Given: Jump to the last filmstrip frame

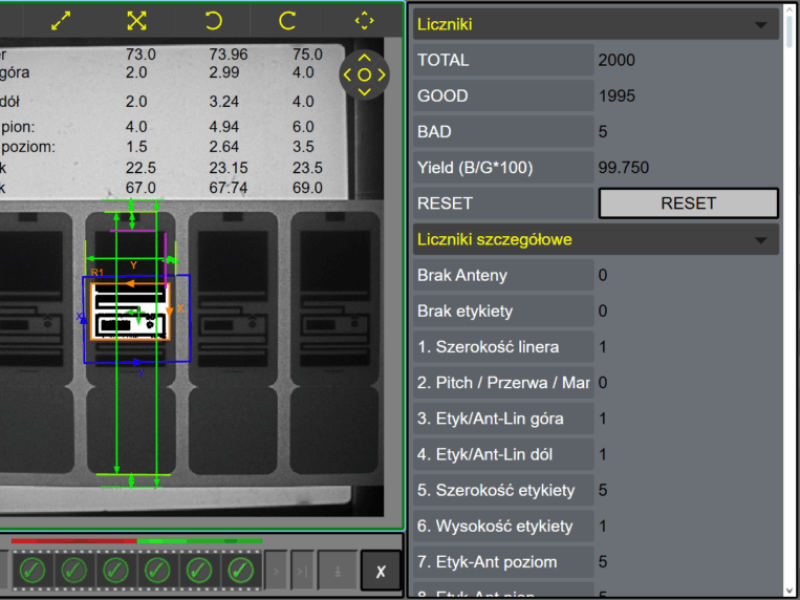Looking at the screenshot, I should click(x=303, y=571).
